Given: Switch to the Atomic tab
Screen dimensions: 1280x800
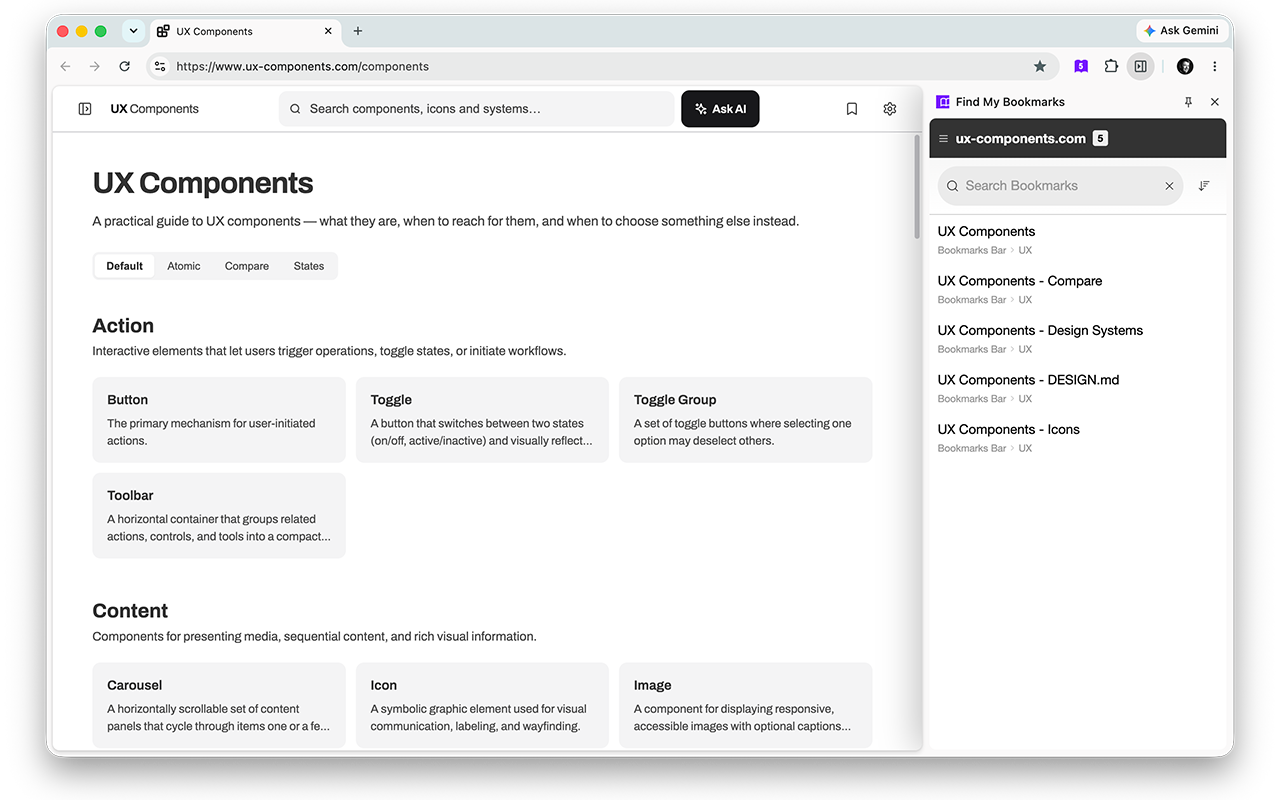Looking at the screenshot, I should pyautogui.click(x=184, y=266).
